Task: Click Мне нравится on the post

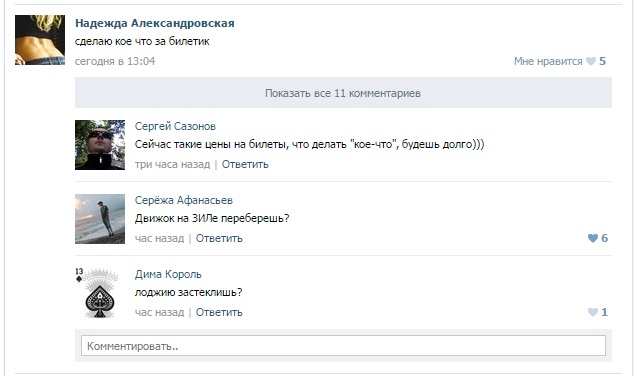Action: click(548, 61)
